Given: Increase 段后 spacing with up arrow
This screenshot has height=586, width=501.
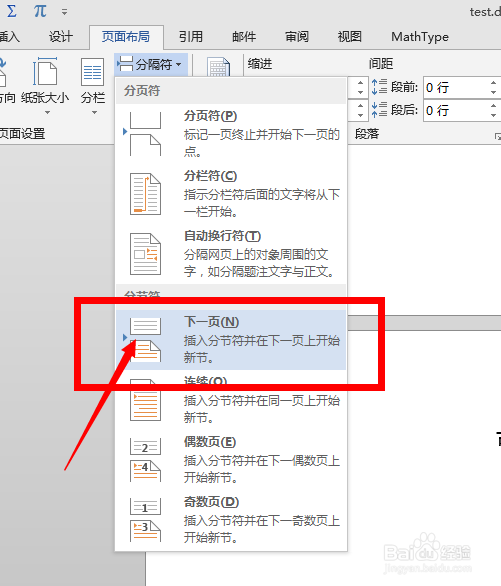Looking at the screenshot, I should point(494,106).
